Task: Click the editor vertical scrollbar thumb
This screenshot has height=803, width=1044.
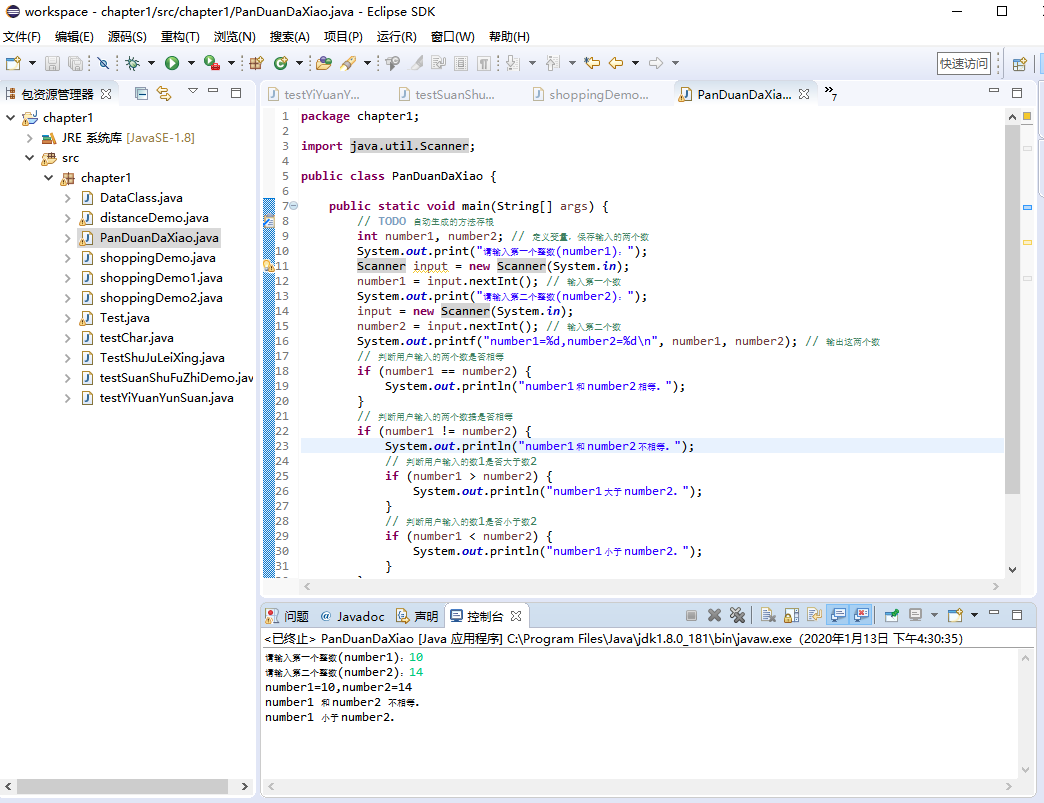Action: [x=1012, y=308]
